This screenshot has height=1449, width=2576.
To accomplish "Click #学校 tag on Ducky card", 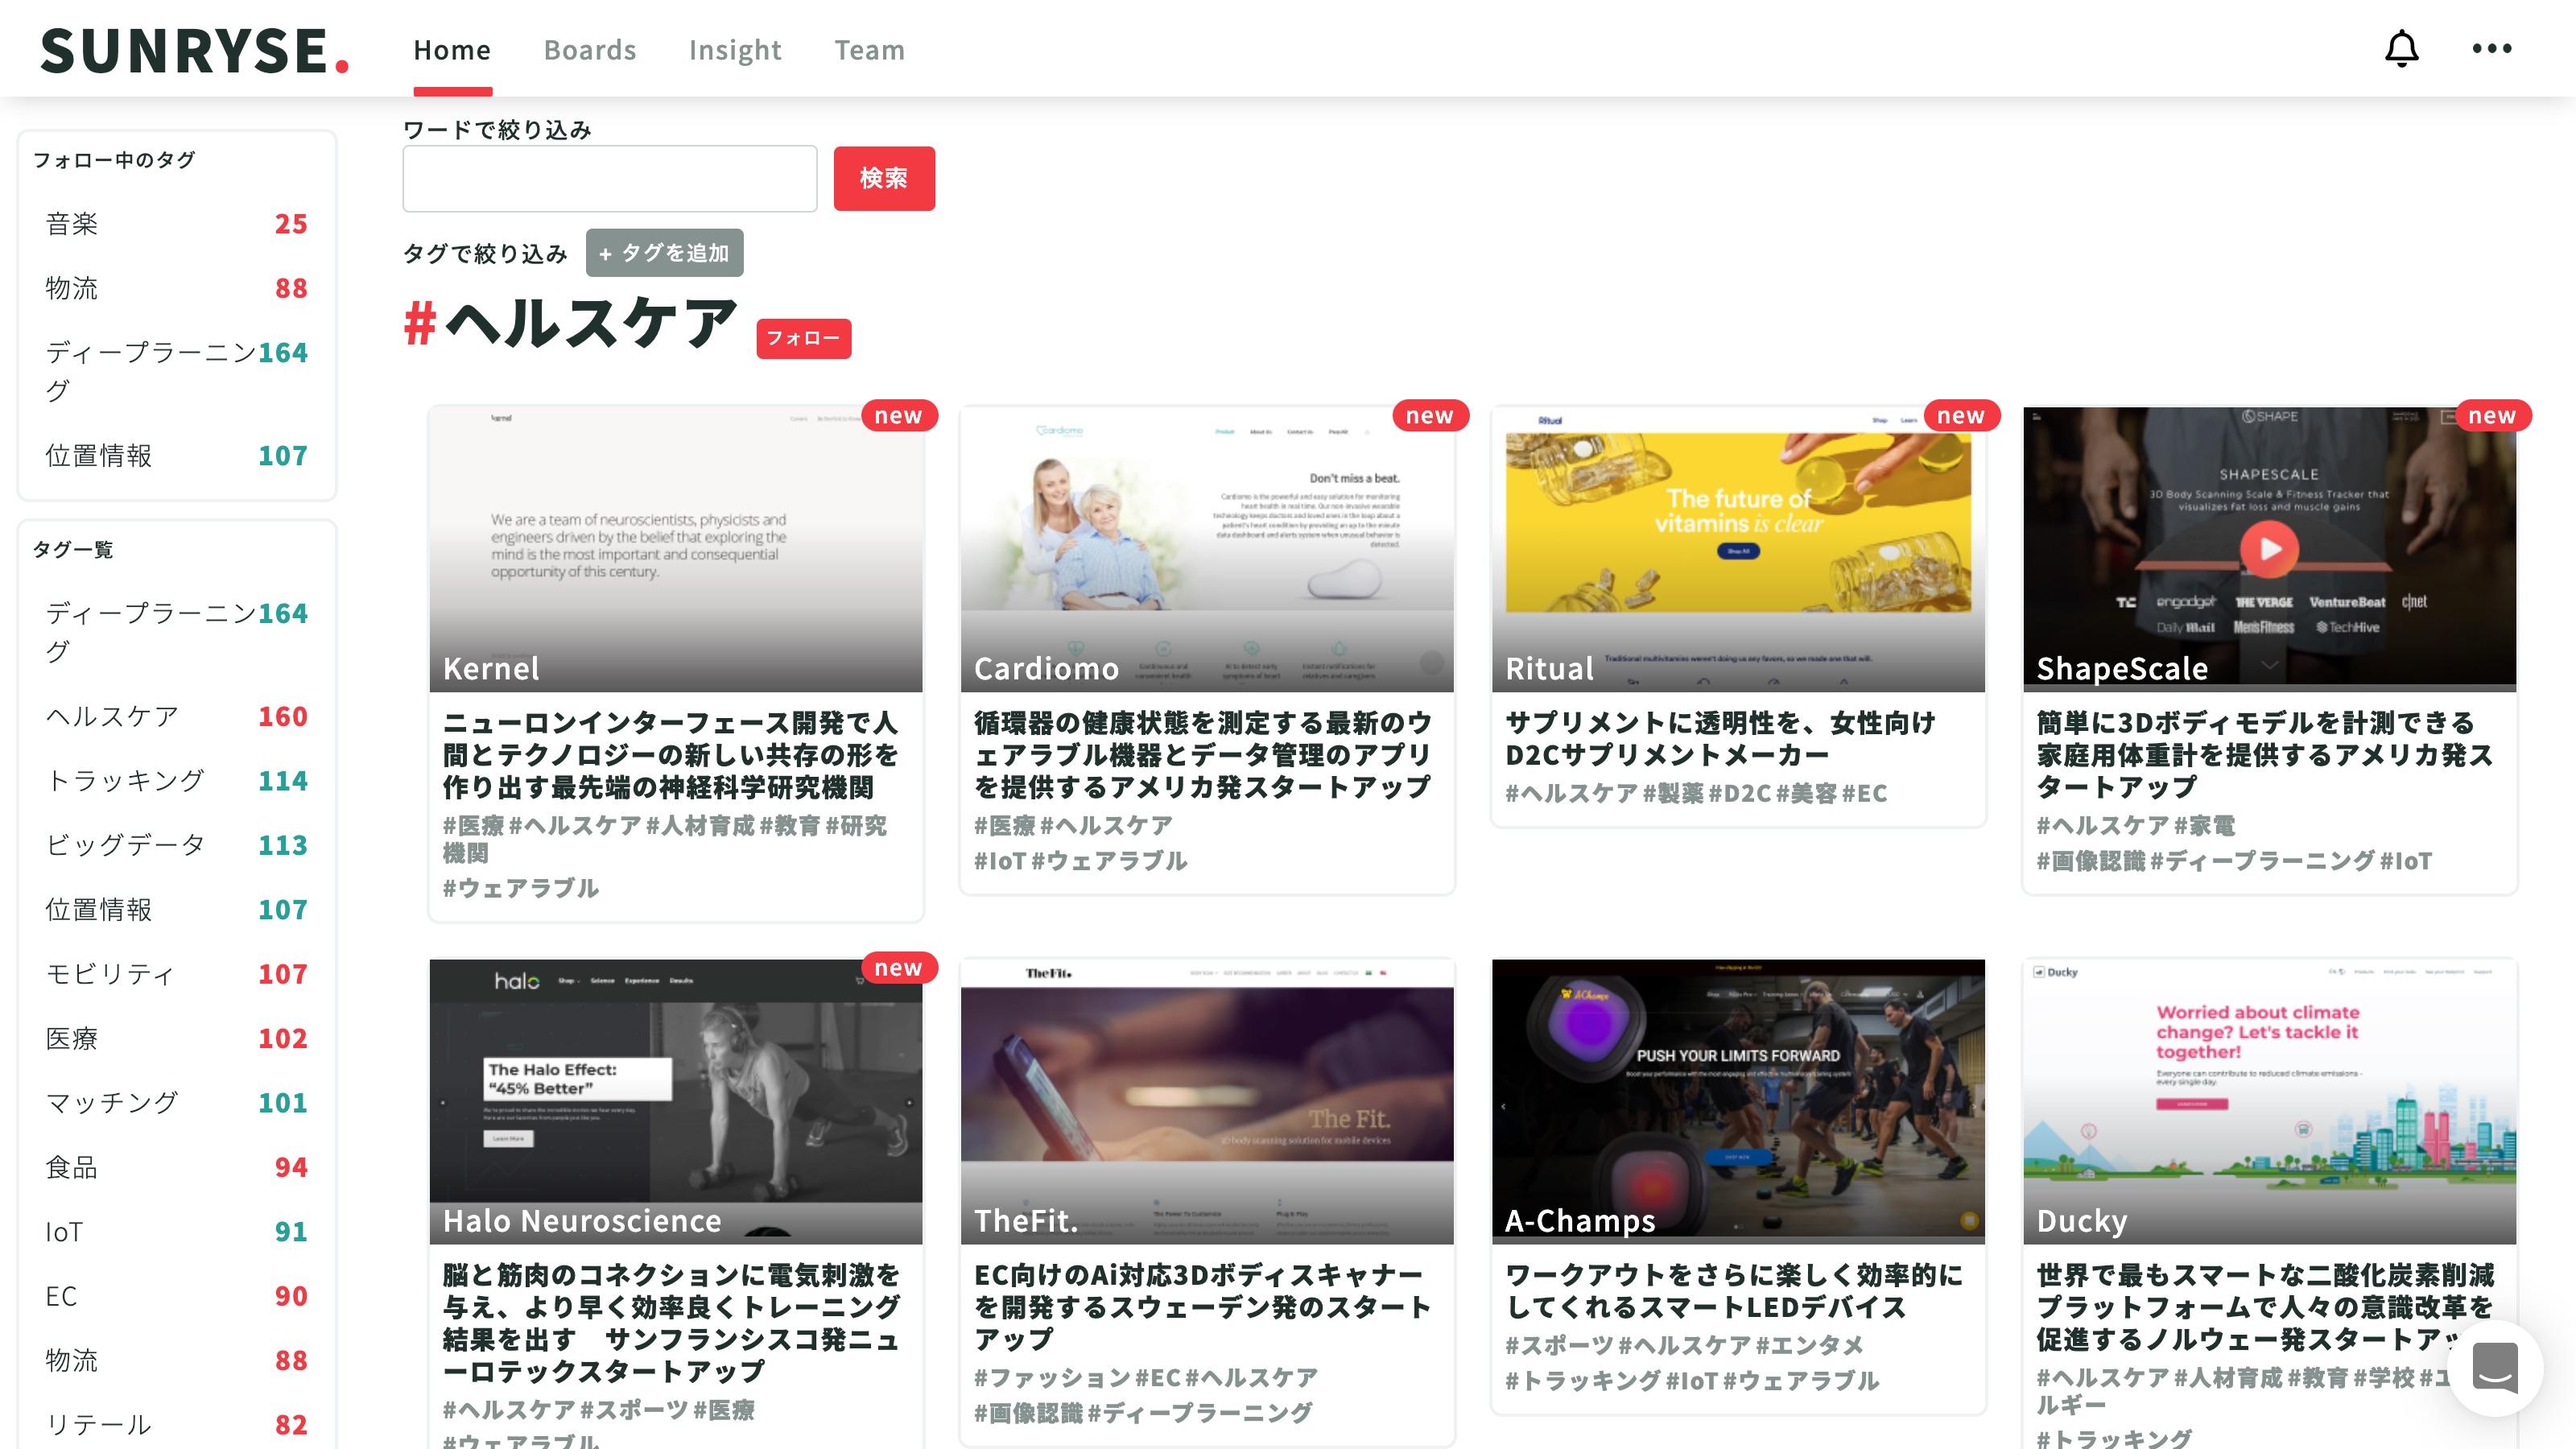I will click(x=2384, y=1378).
